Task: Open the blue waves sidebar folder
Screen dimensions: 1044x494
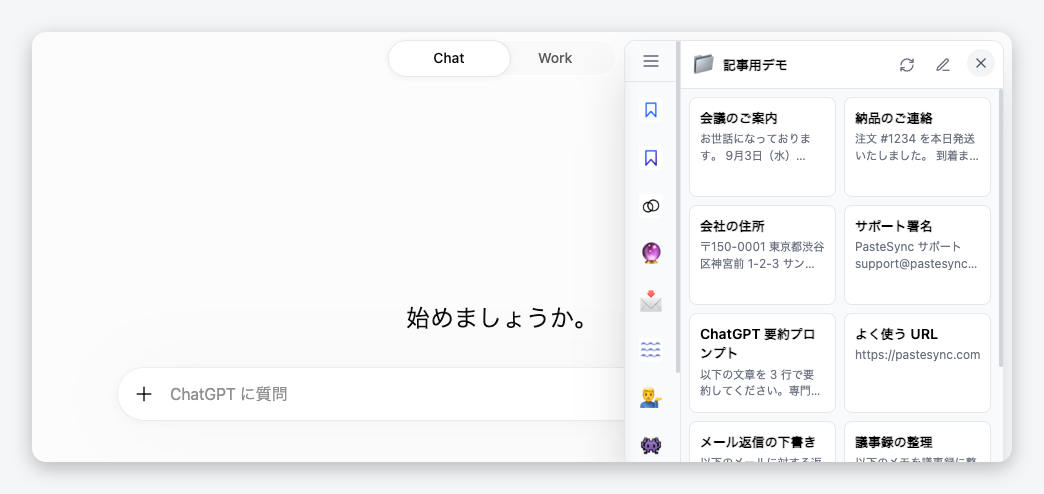Action: [x=651, y=350]
